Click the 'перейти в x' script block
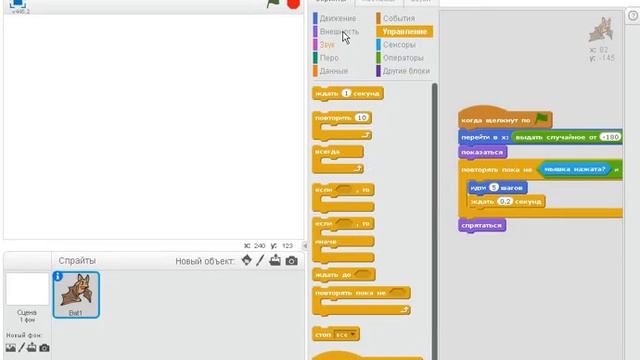Screen dimensions: 640x360 click(484, 138)
